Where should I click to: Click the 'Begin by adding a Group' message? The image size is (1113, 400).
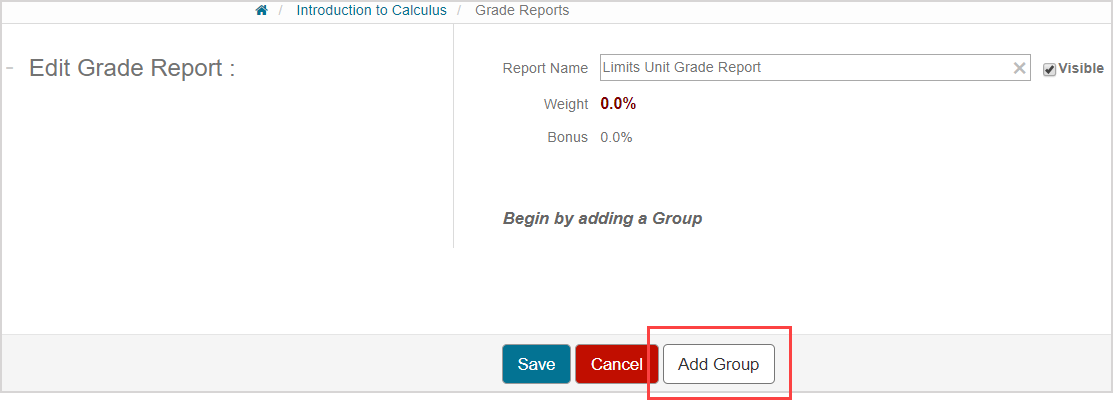tap(602, 218)
